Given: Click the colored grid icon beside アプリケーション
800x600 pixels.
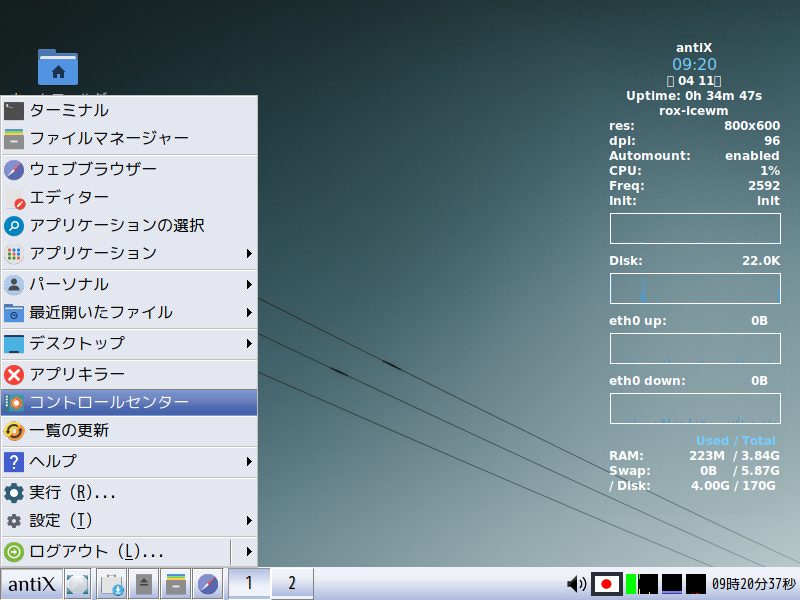Looking at the screenshot, I should (x=14, y=254).
